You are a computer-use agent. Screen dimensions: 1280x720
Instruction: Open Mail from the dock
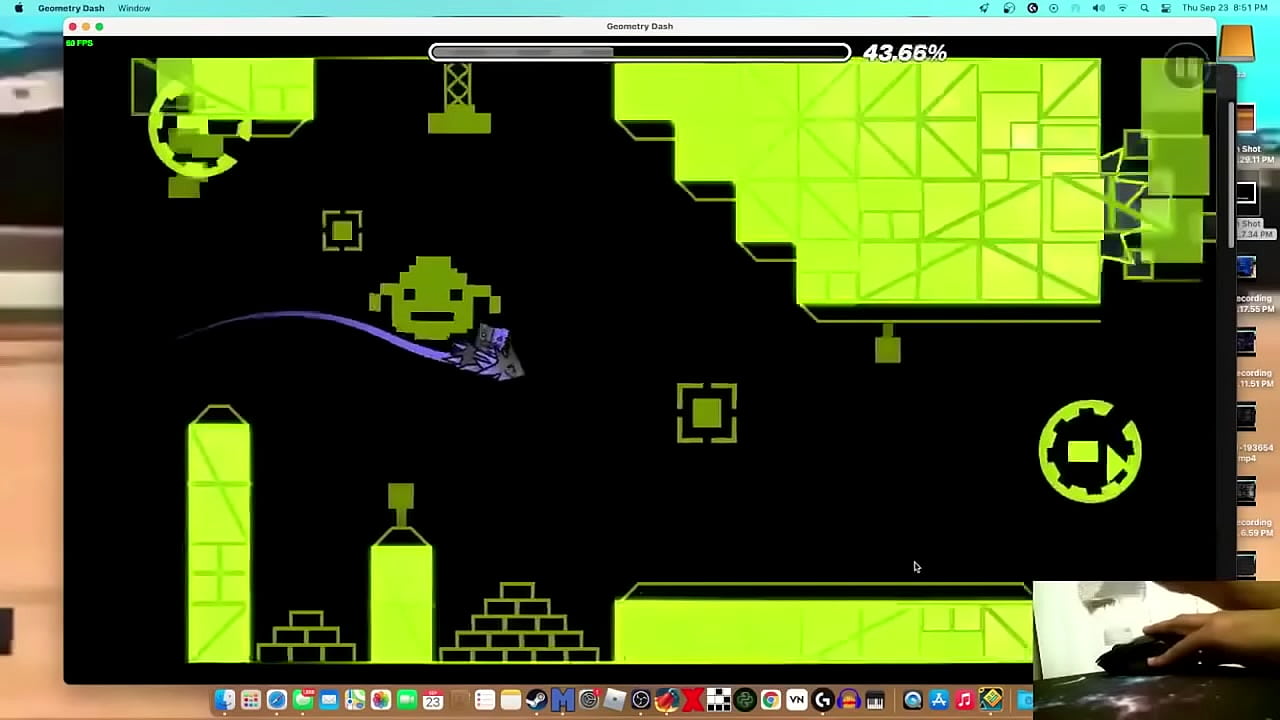pyautogui.click(x=327, y=700)
